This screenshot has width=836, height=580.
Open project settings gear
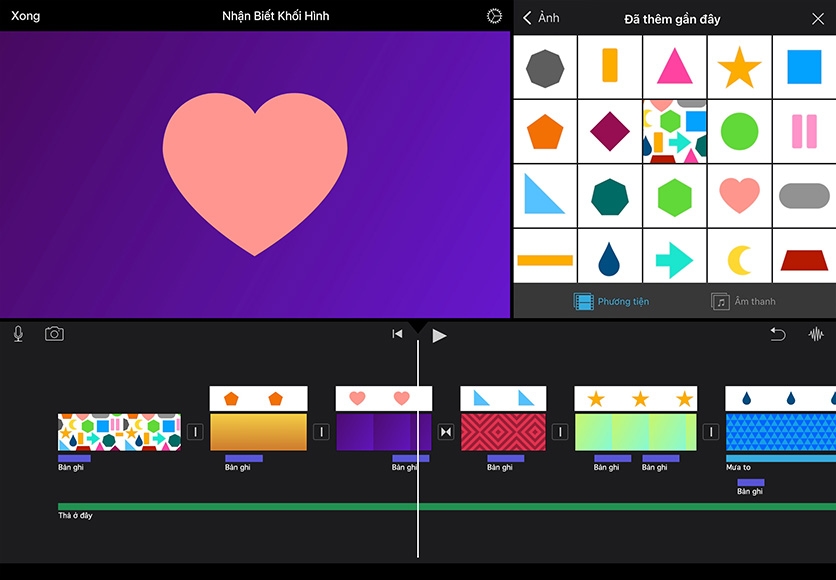[x=494, y=16]
